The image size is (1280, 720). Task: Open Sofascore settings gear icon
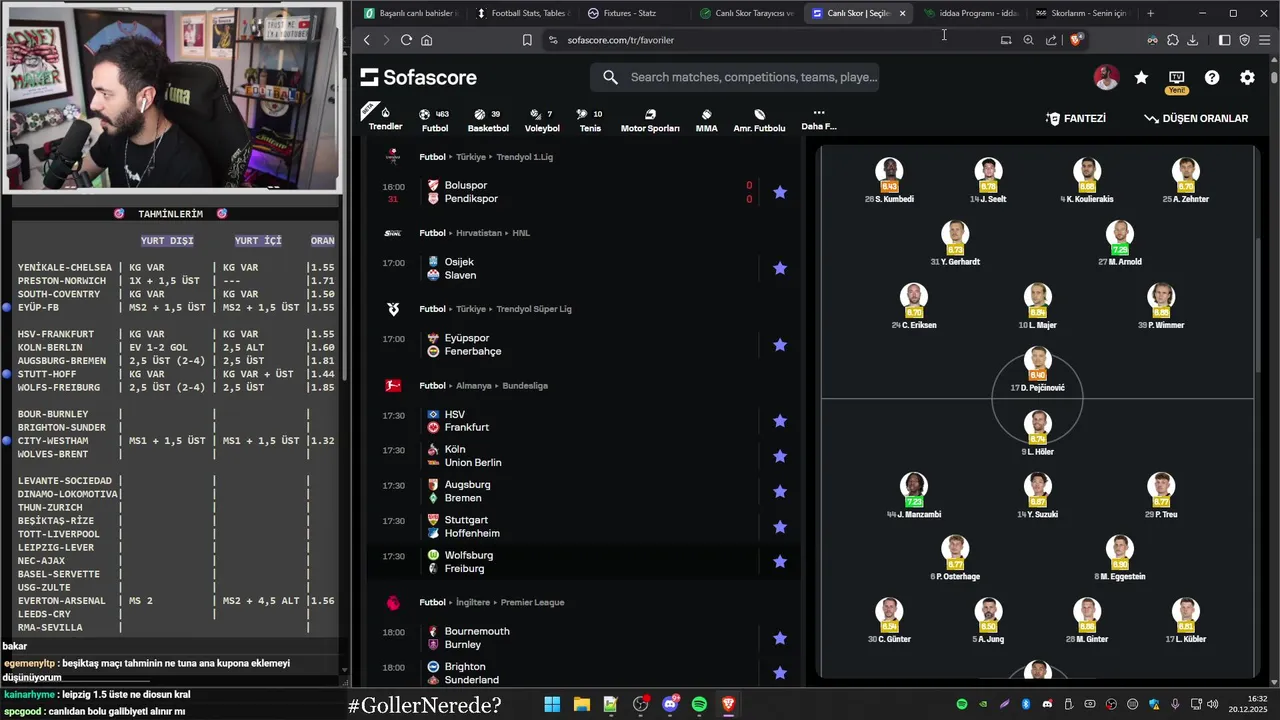point(1247,77)
